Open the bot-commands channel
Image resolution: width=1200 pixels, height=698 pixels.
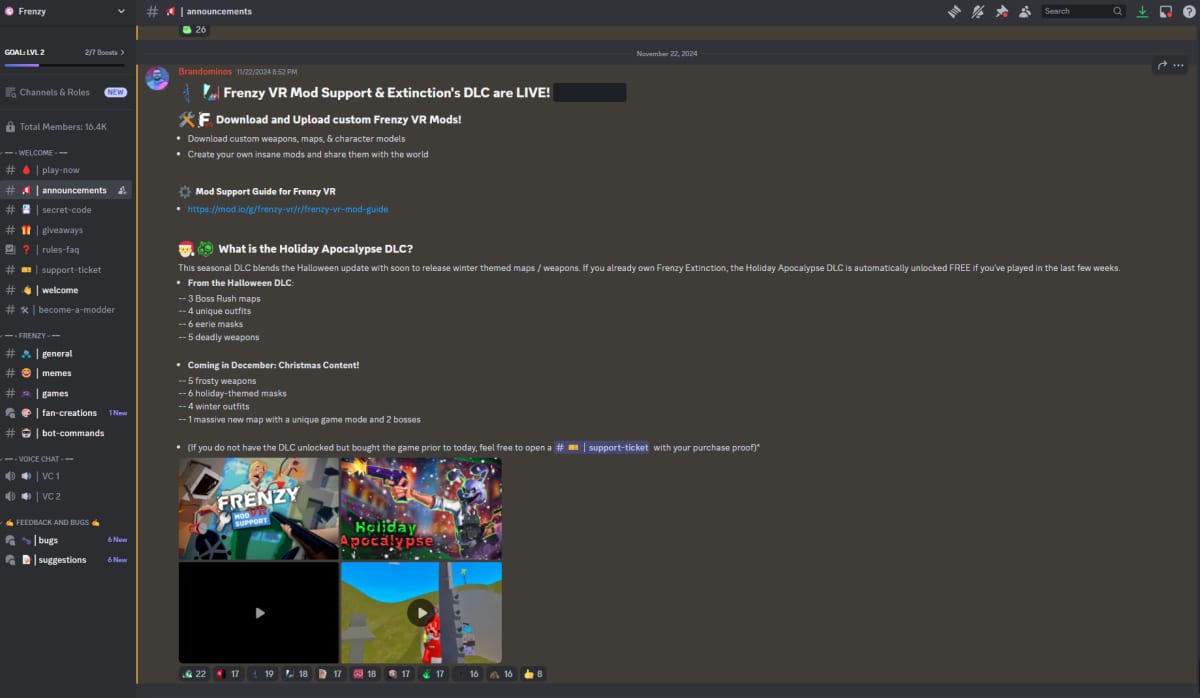click(x=67, y=433)
